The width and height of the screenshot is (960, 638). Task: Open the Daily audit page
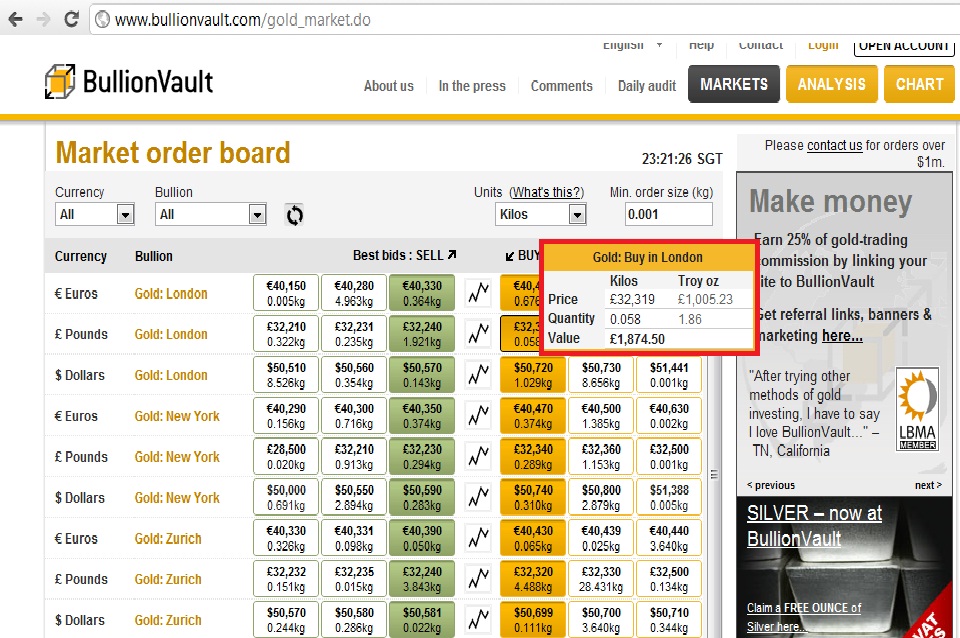tap(647, 86)
